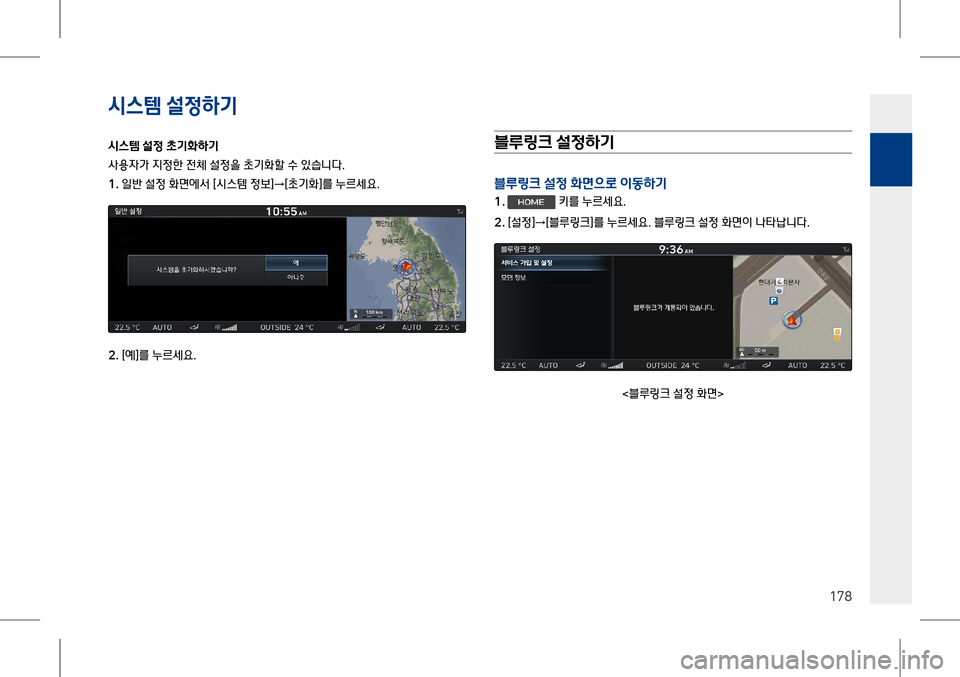Click the 블루링크 설정 screen title

[x=520, y=249]
